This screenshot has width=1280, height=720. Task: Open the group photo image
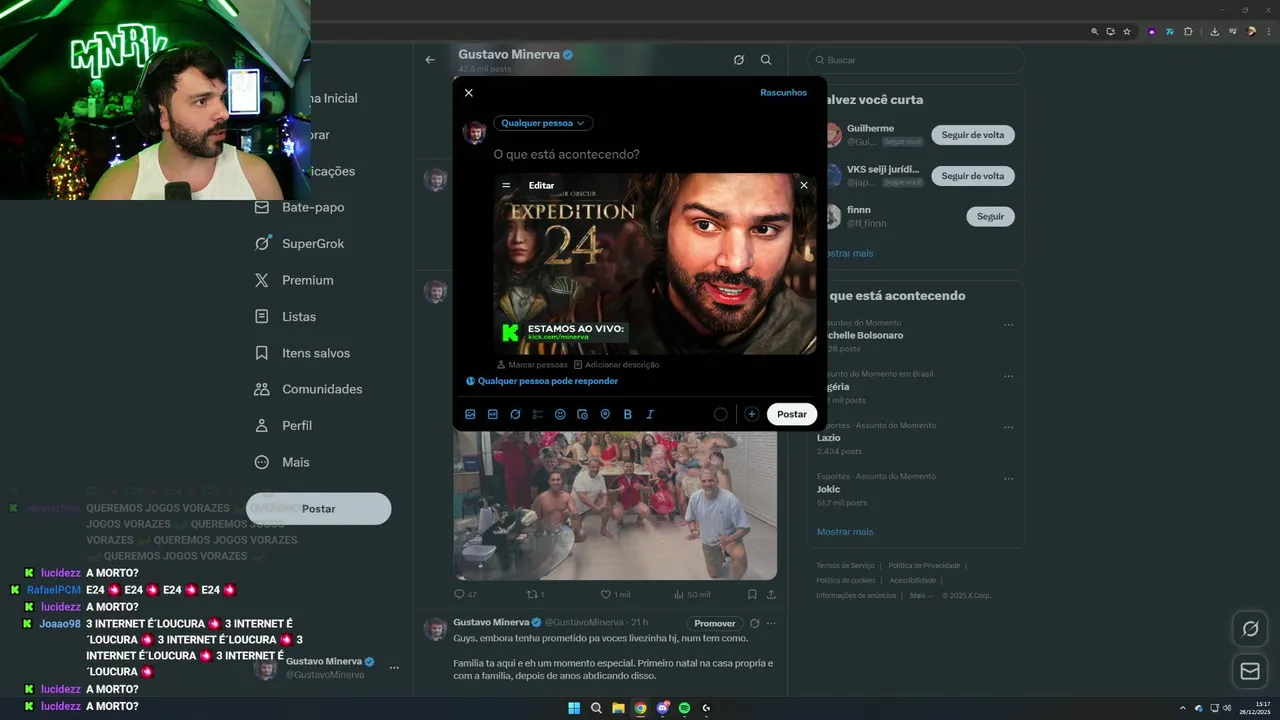pyautogui.click(x=615, y=505)
